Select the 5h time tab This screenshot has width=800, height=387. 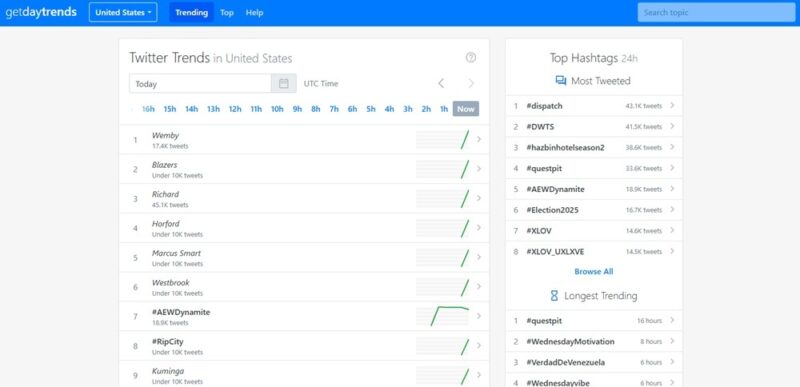(371, 109)
